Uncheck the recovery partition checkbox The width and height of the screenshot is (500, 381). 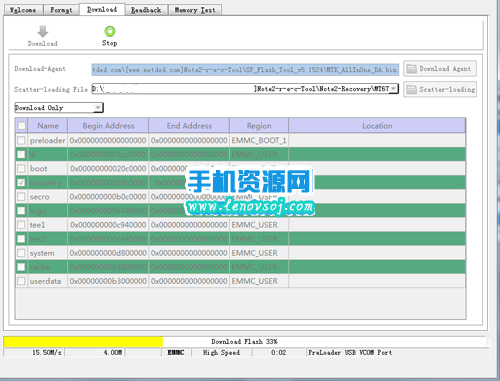coord(21,183)
